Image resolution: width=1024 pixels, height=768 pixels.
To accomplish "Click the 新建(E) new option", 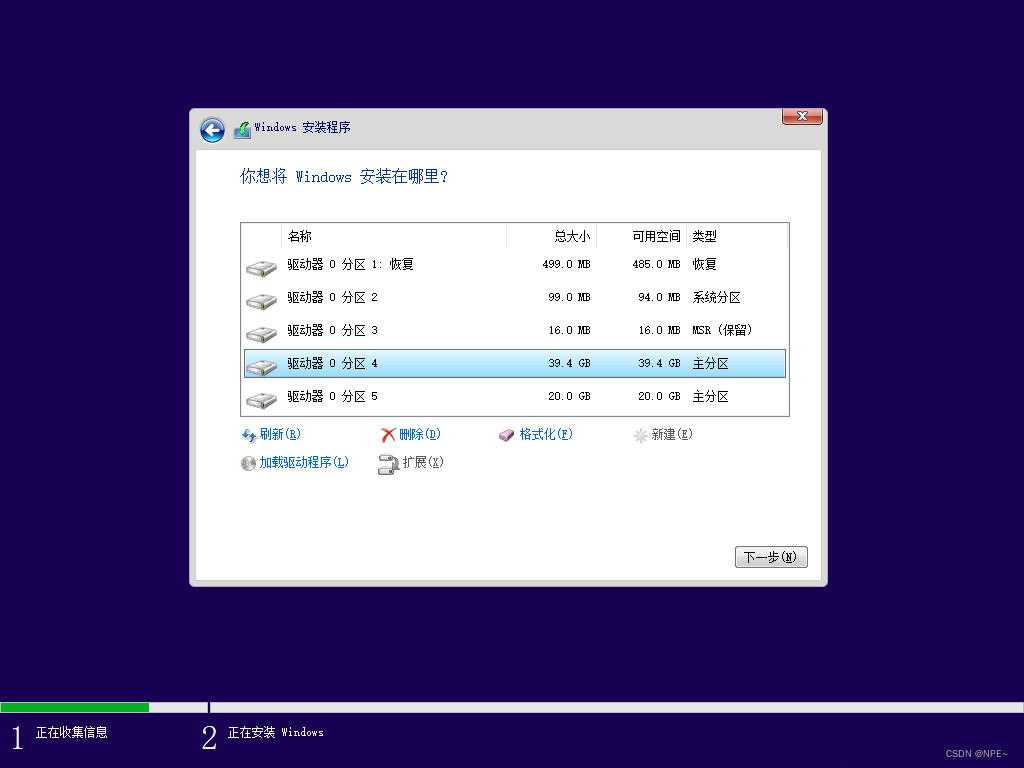I will (x=672, y=434).
